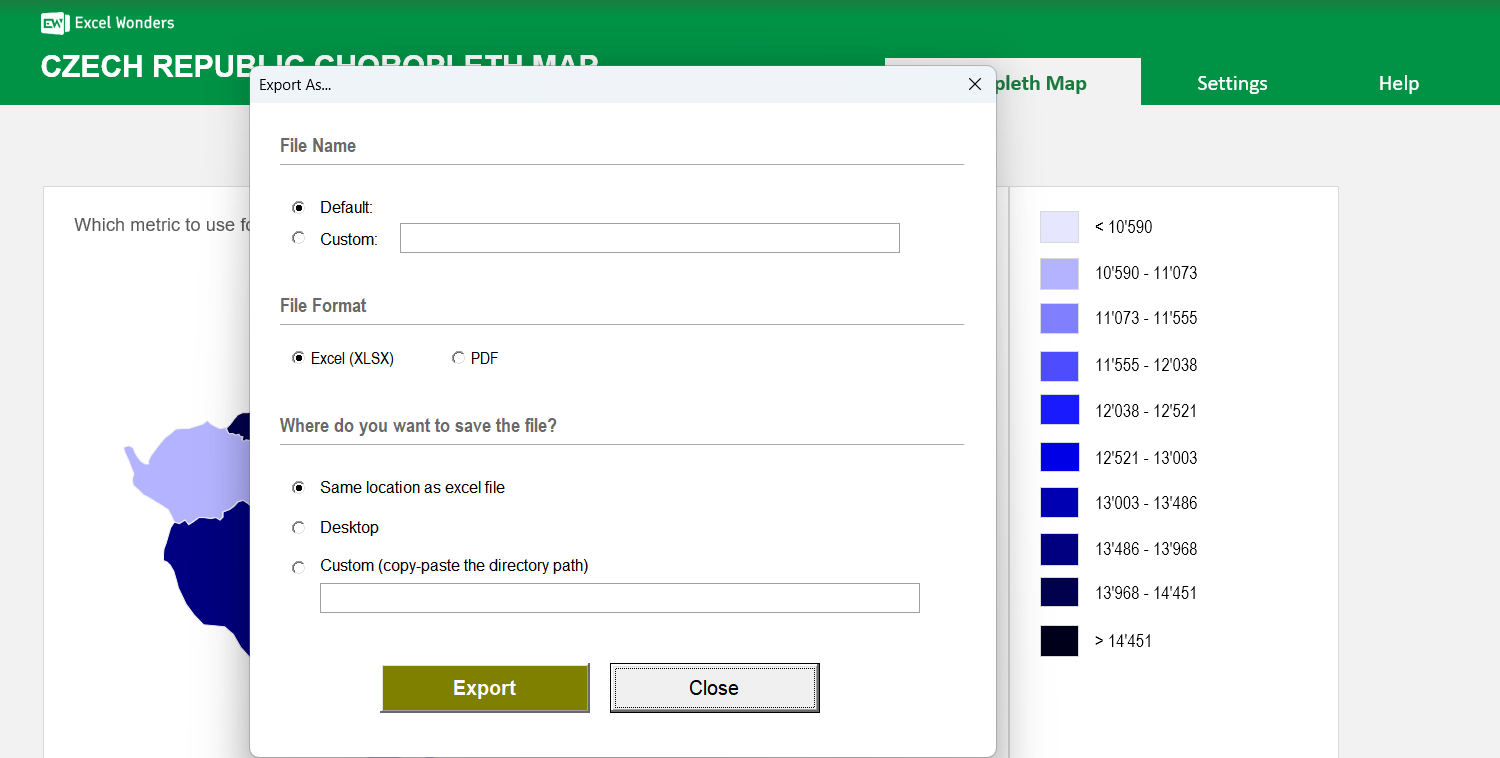Select Excel (XLSX) file format

click(x=298, y=358)
